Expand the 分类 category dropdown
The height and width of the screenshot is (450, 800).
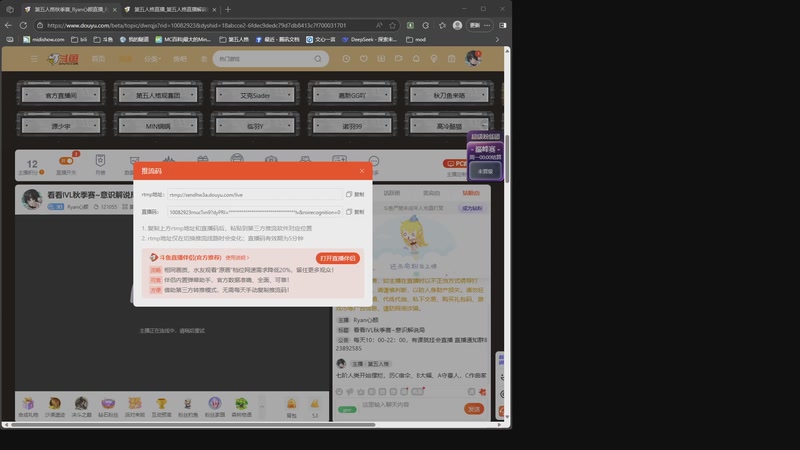tap(152, 59)
